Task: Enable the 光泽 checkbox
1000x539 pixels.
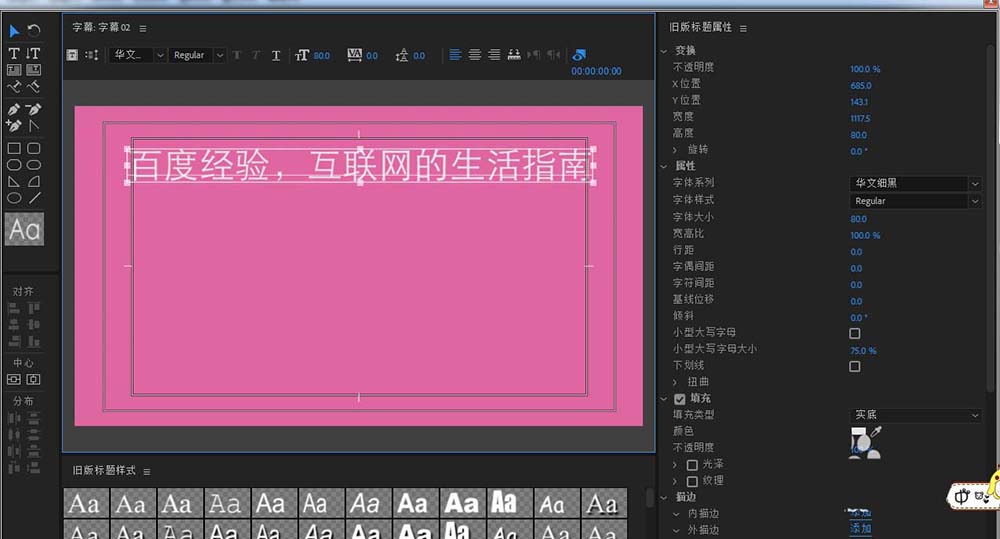Action: pyautogui.click(x=692, y=464)
